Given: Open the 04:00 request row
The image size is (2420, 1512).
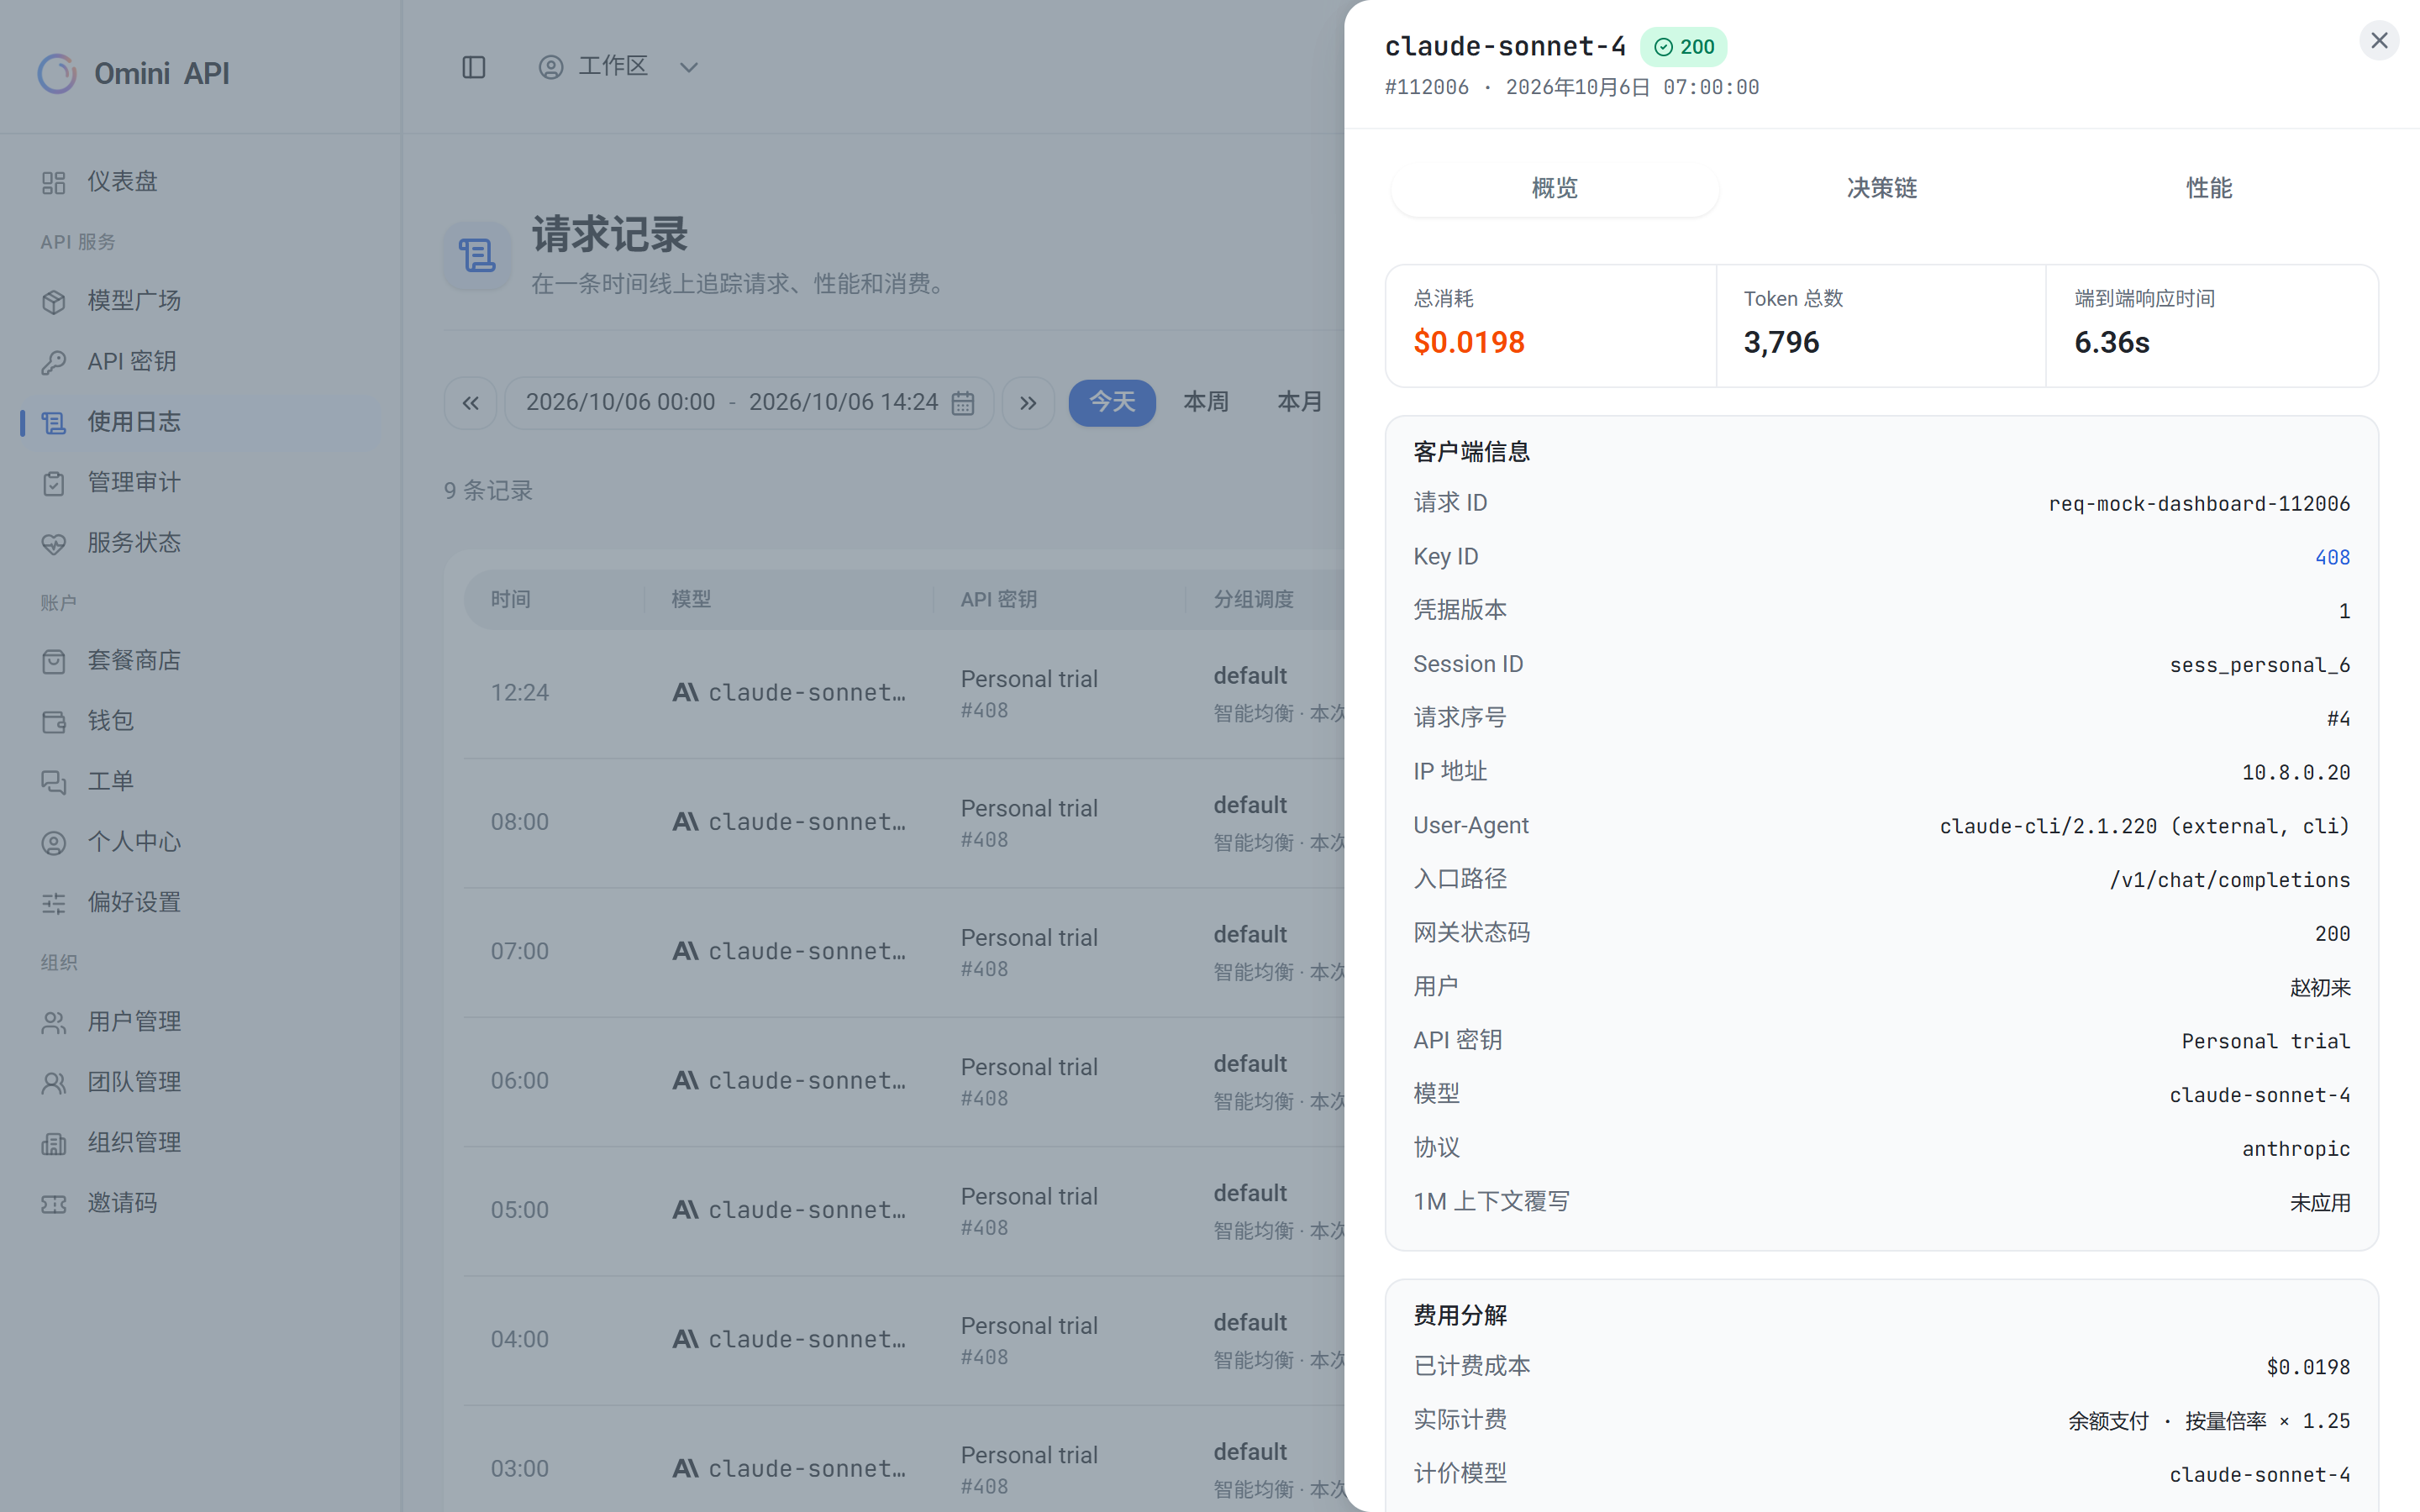Looking at the screenshot, I should click(x=904, y=1340).
